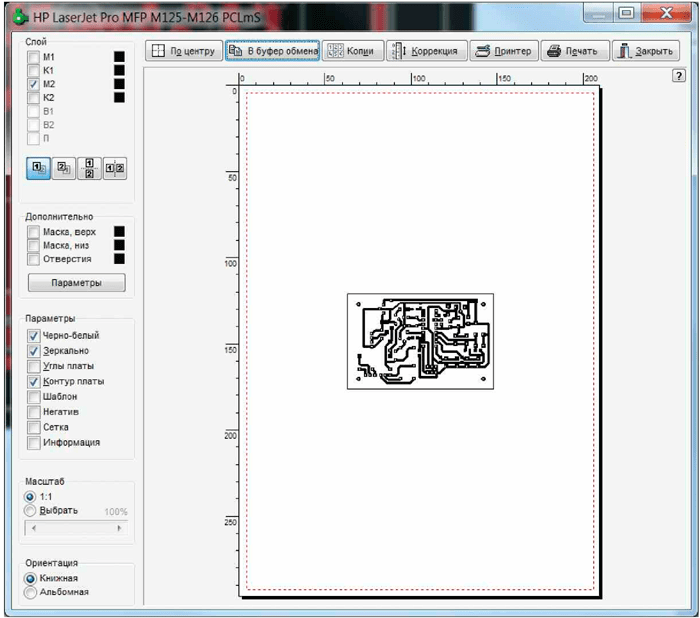This screenshot has height=618, width=700.
Task: Uncheck the Зеркально mirror option
Action: click(35, 351)
